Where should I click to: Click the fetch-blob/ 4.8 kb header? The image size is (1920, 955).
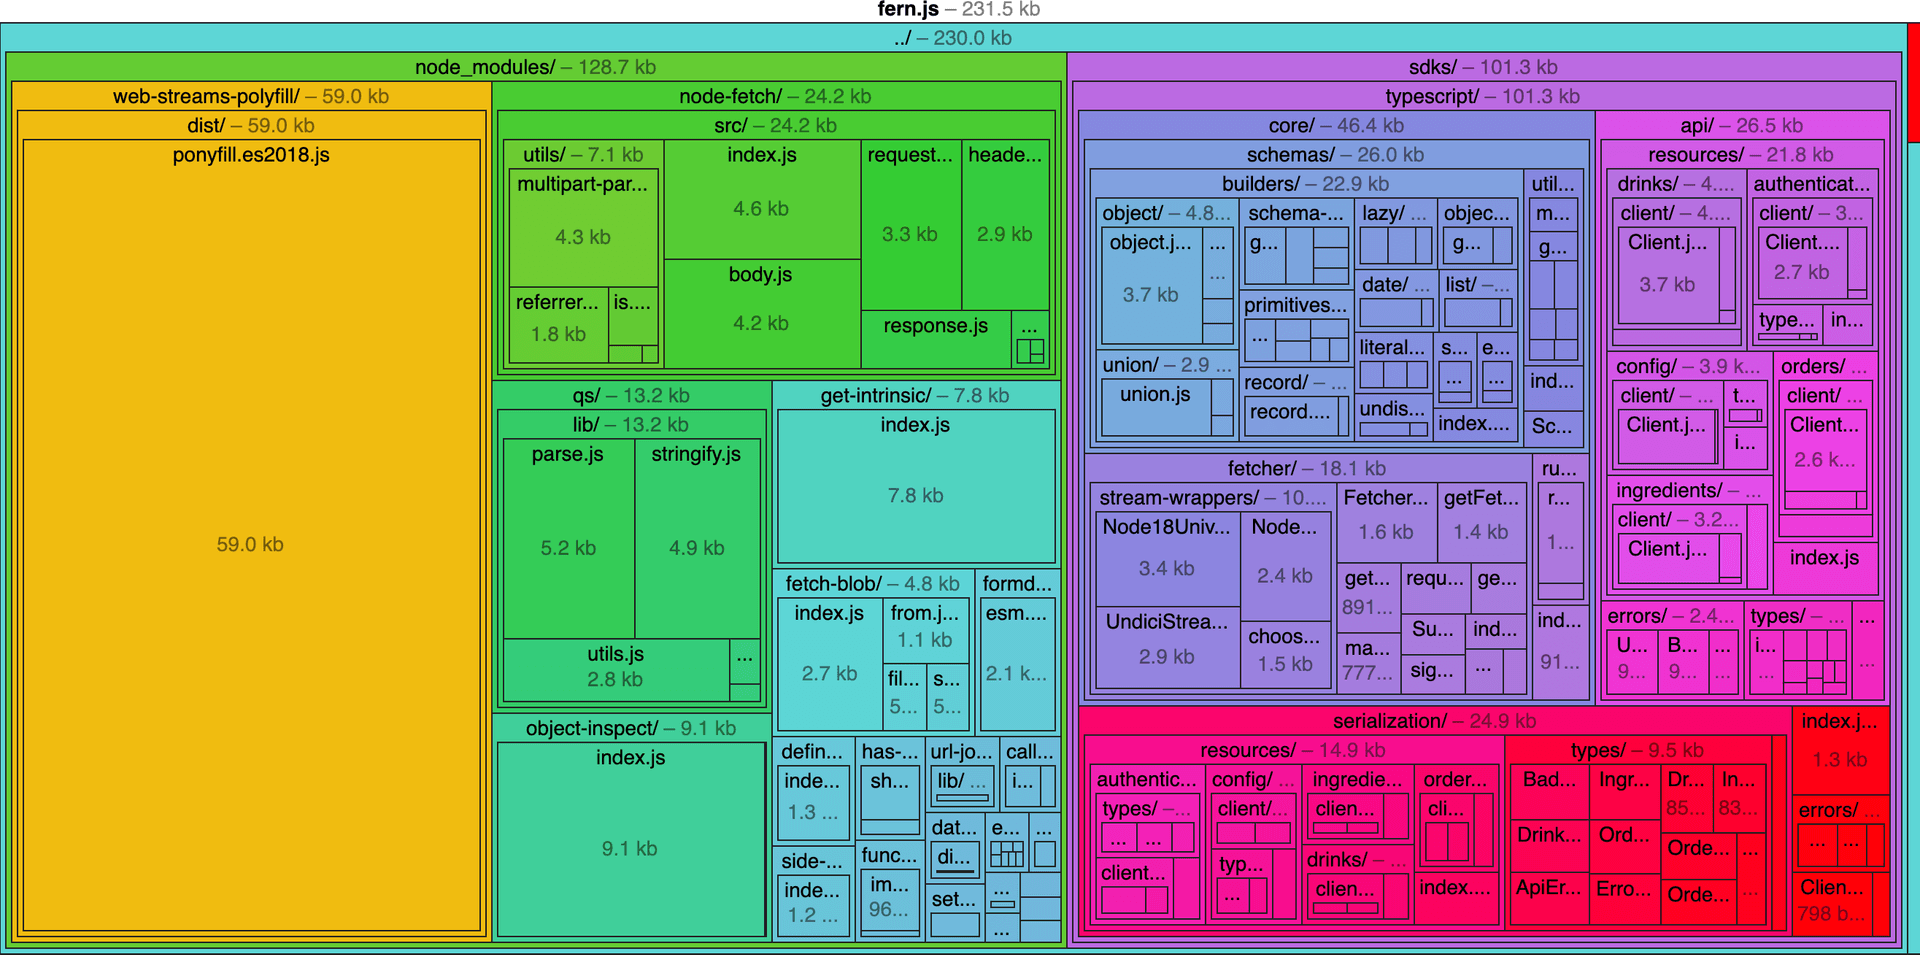tap(871, 583)
